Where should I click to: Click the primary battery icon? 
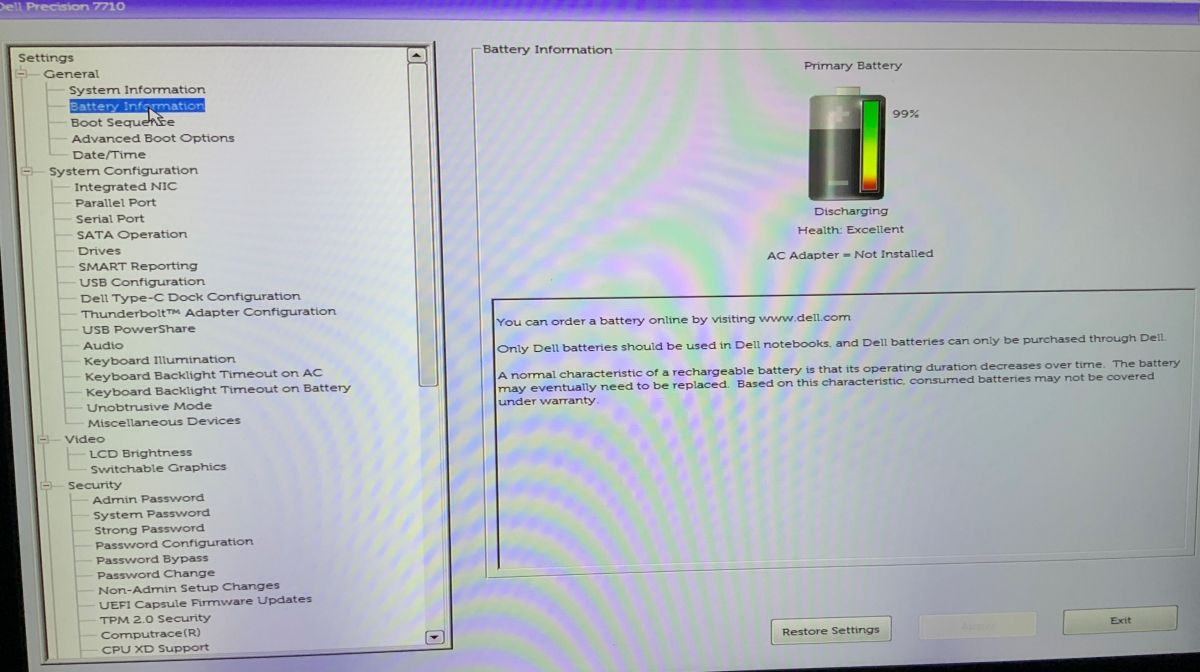[847, 142]
